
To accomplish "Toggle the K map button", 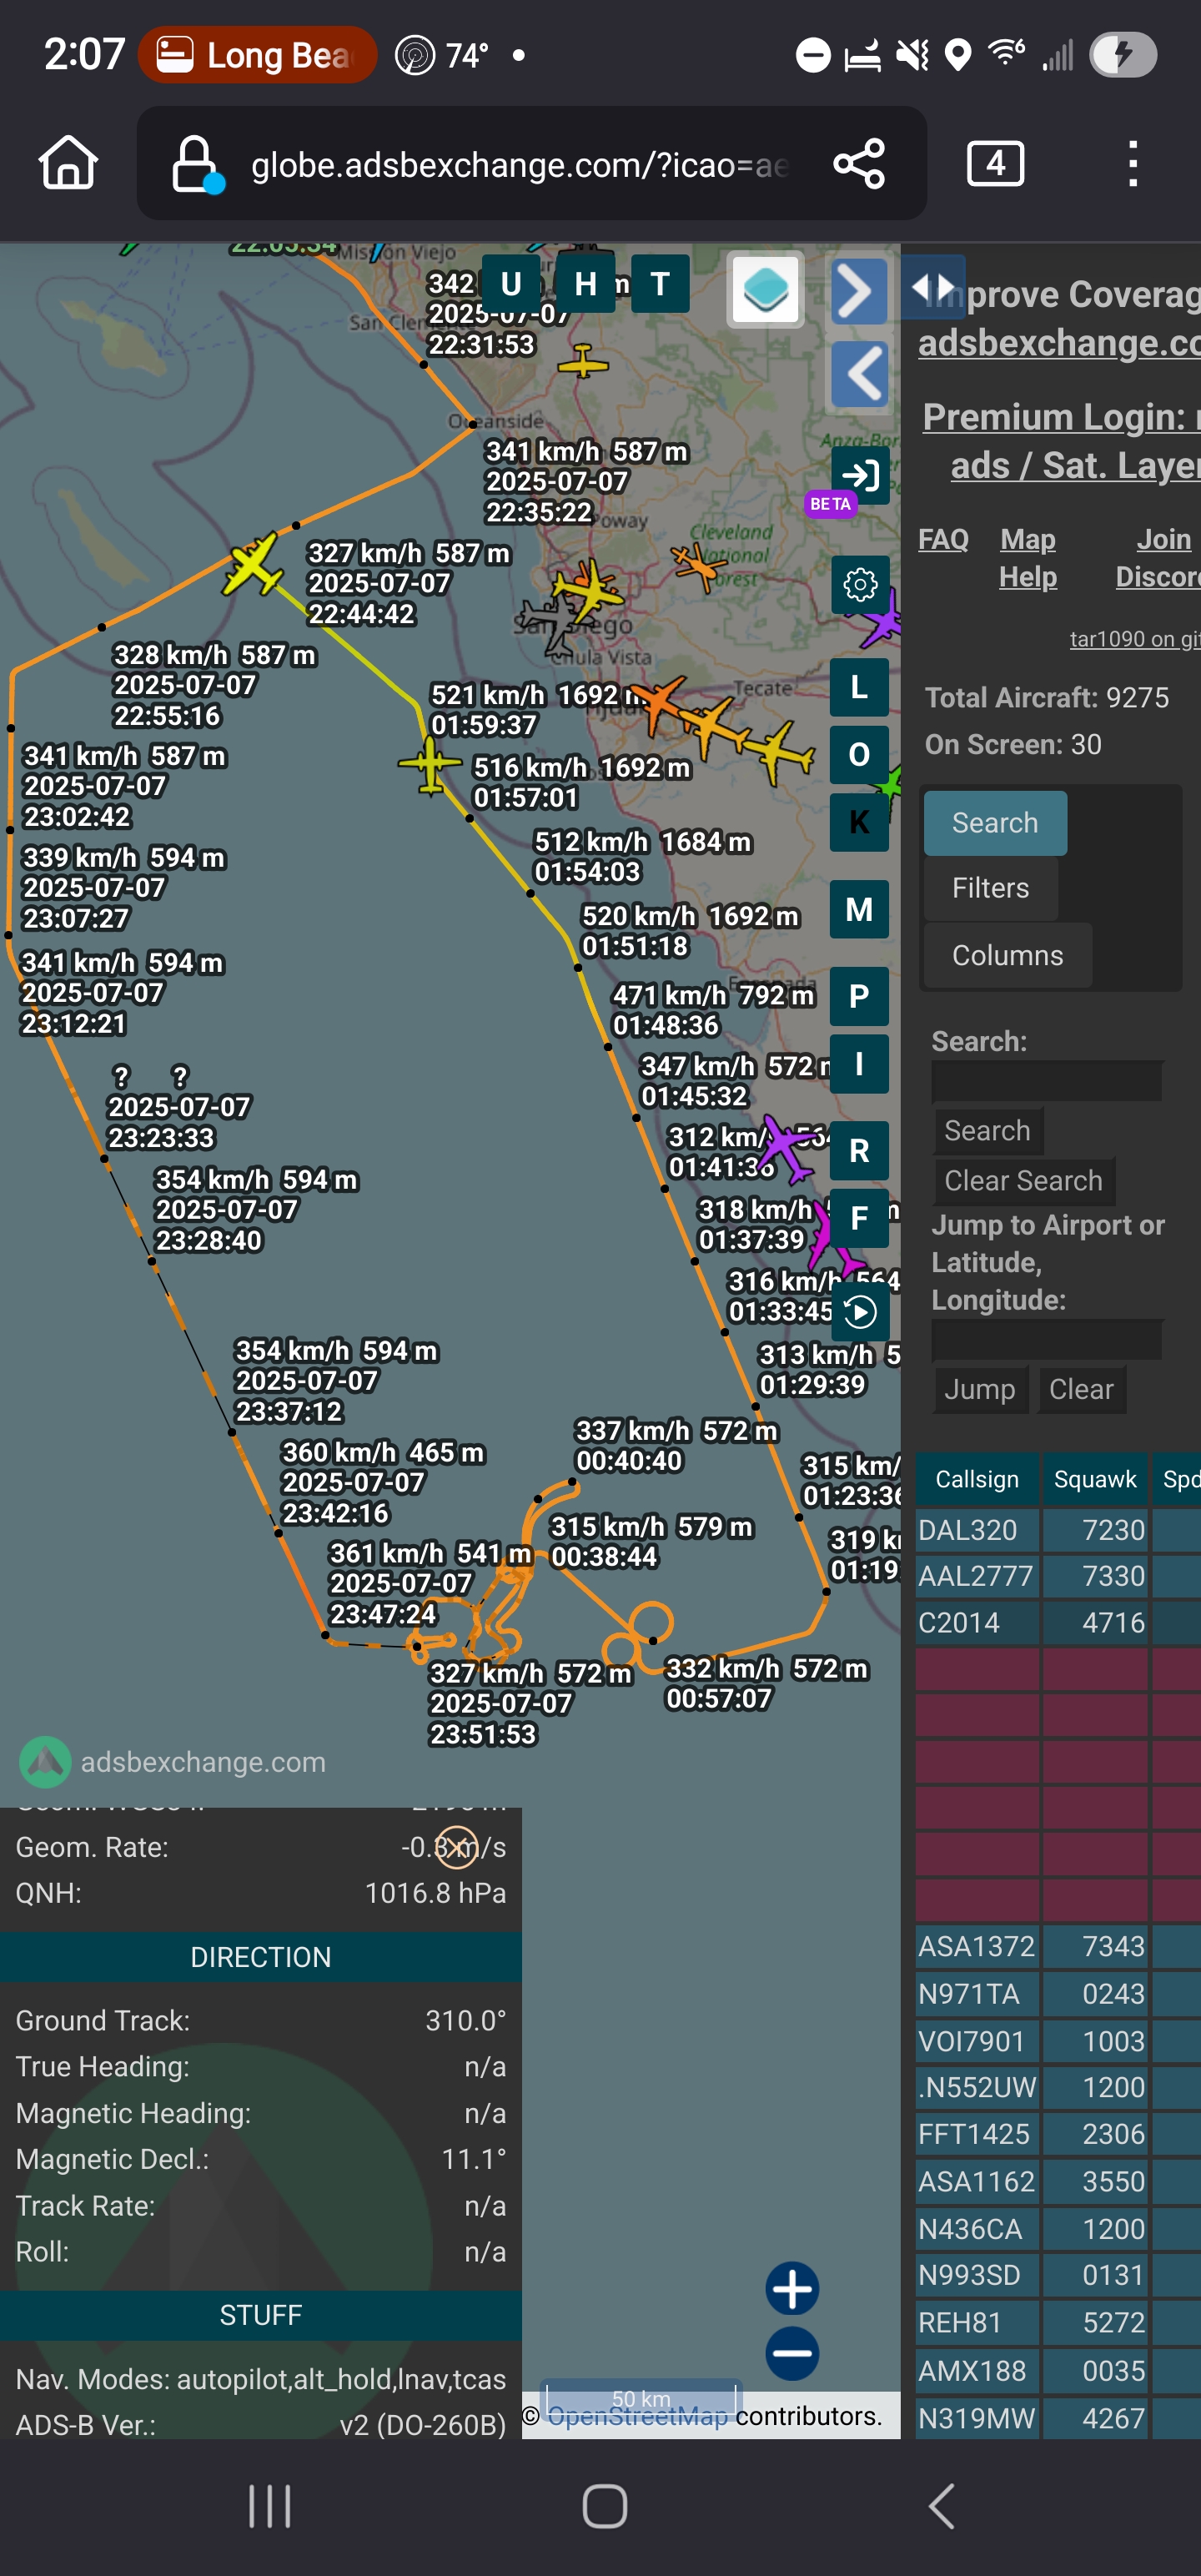I will (x=859, y=822).
